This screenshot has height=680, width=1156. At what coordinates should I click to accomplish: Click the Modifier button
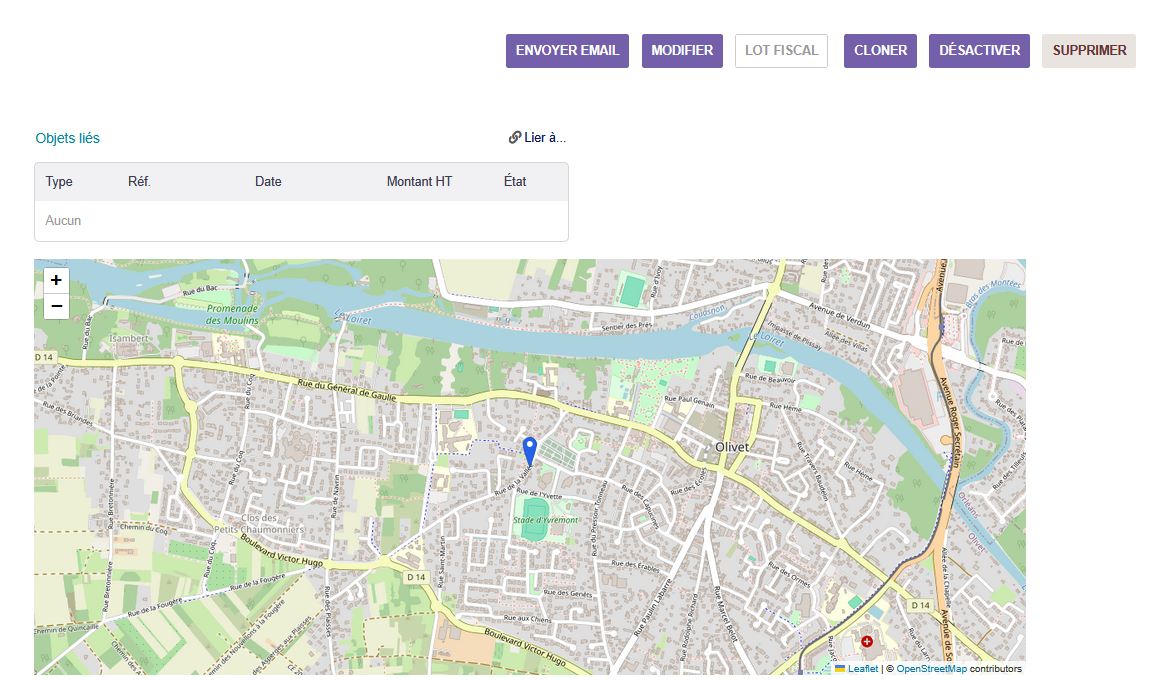(x=682, y=51)
